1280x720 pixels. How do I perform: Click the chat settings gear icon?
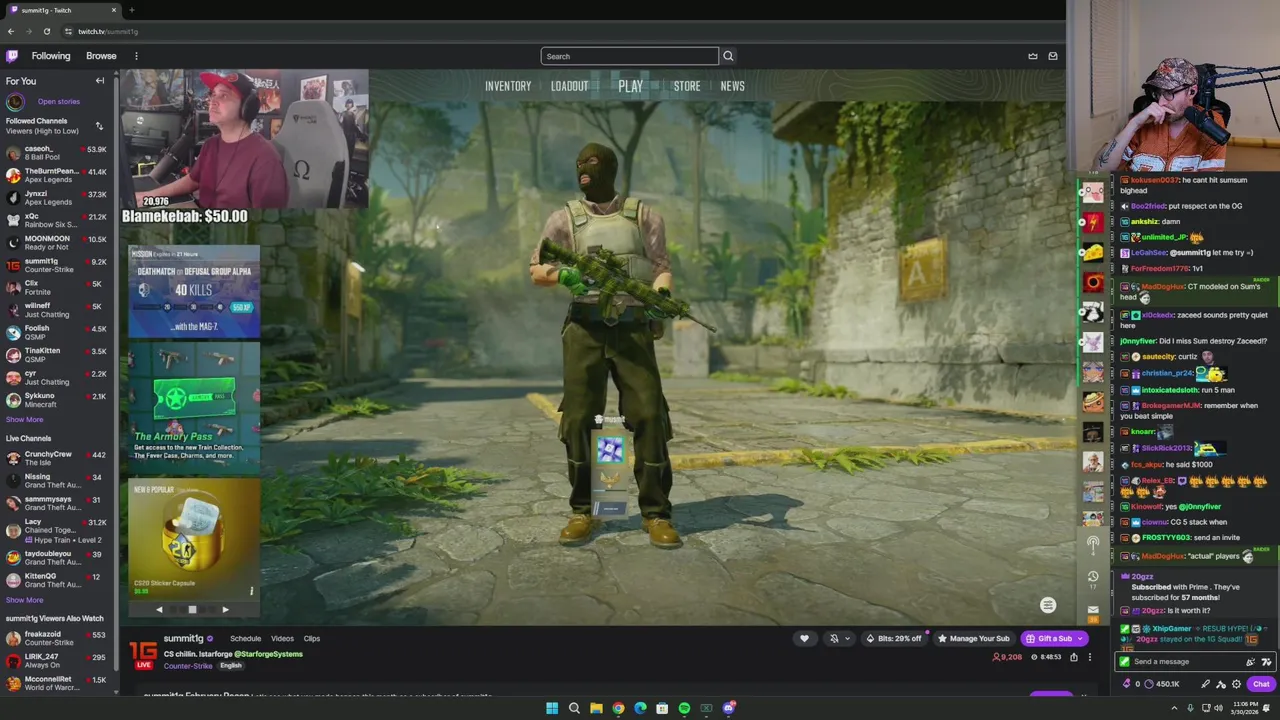(x=1236, y=684)
